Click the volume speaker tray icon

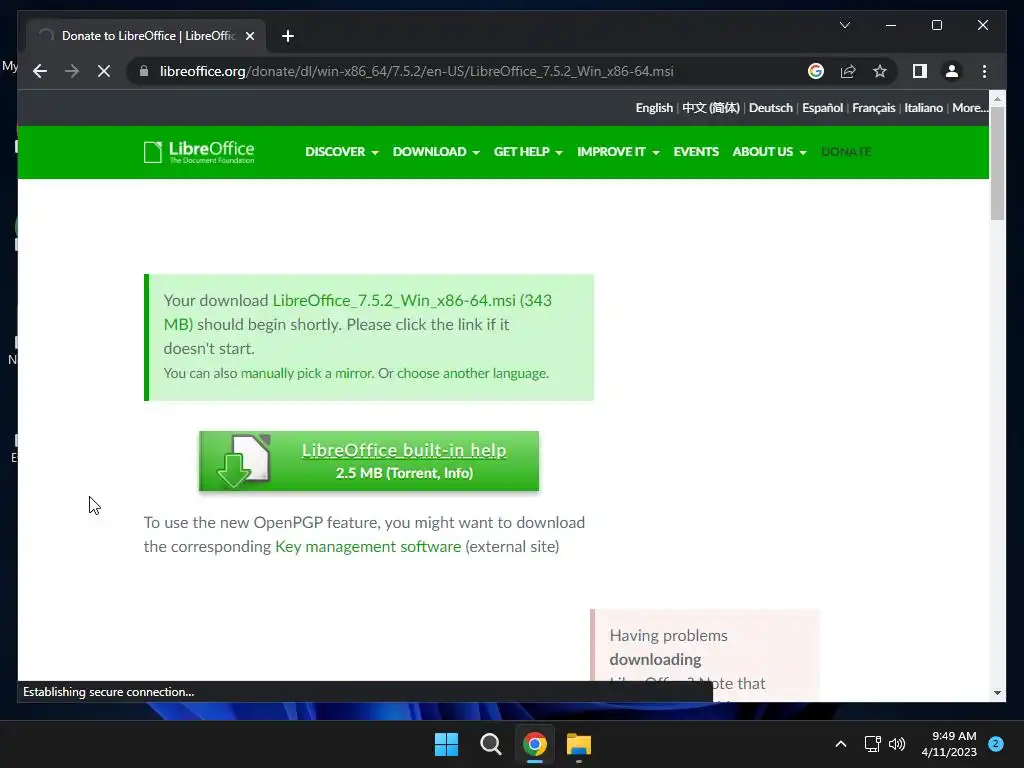point(897,744)
